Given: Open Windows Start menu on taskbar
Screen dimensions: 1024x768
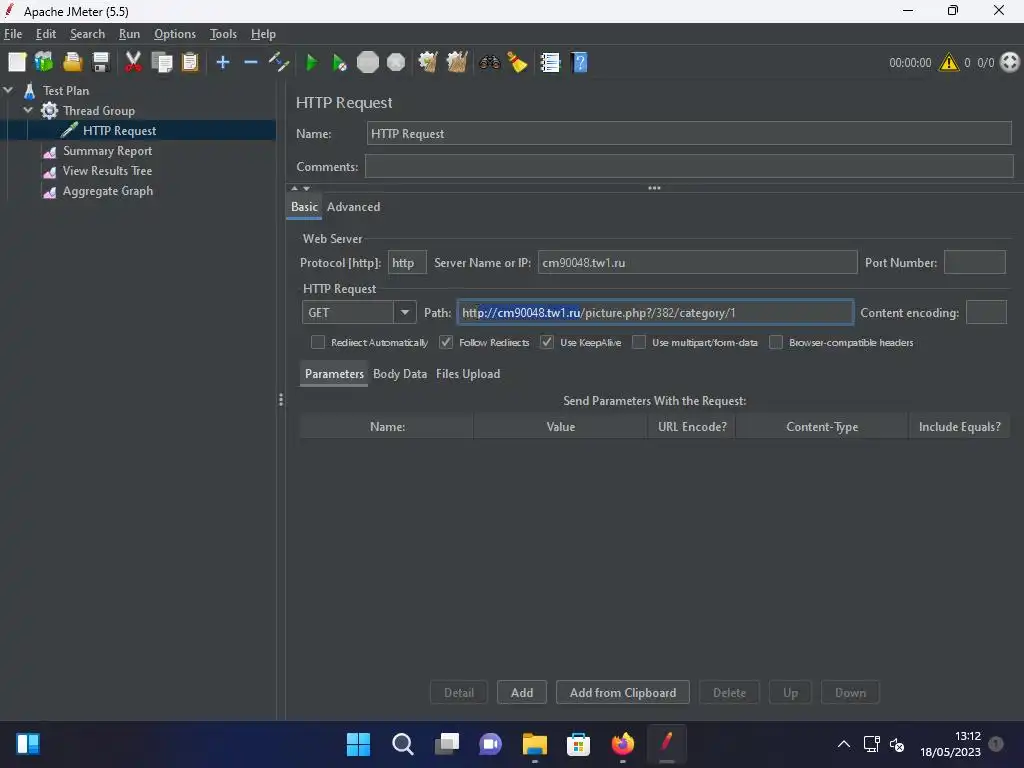Looking at the screenshot, I should tap(358, 744).
